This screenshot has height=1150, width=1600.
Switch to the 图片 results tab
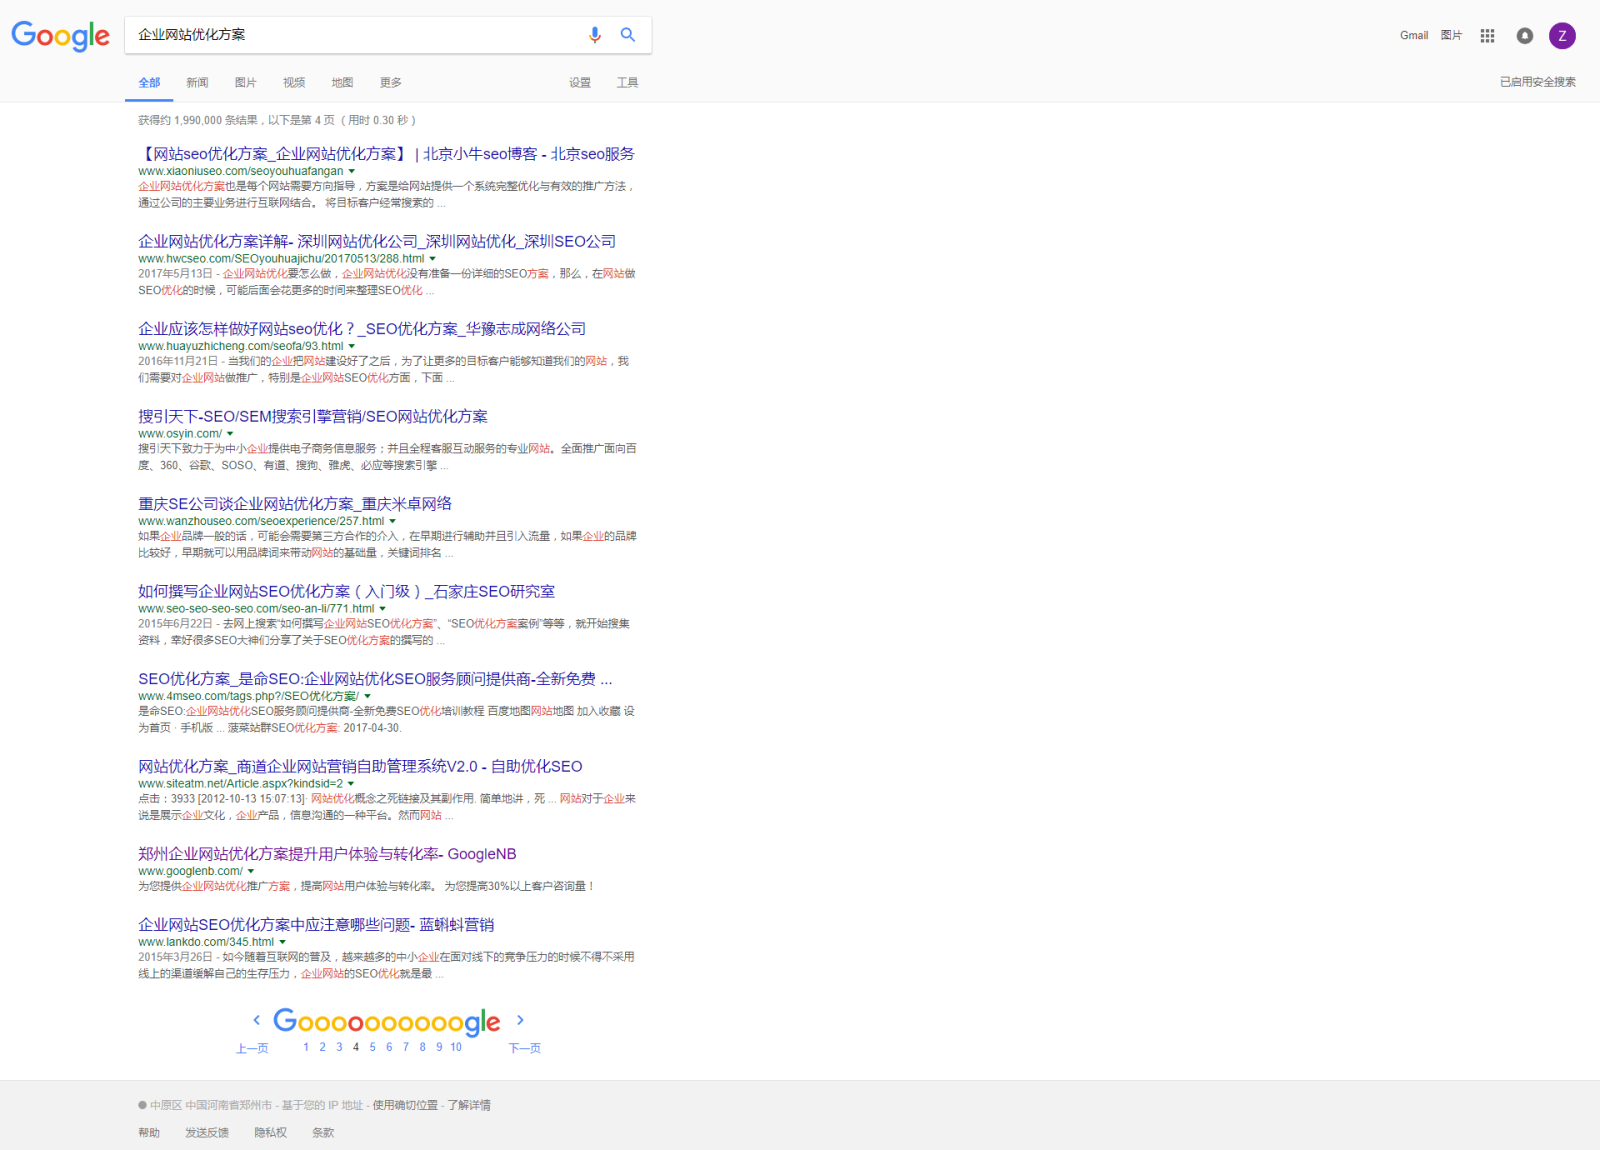[246, 83]
